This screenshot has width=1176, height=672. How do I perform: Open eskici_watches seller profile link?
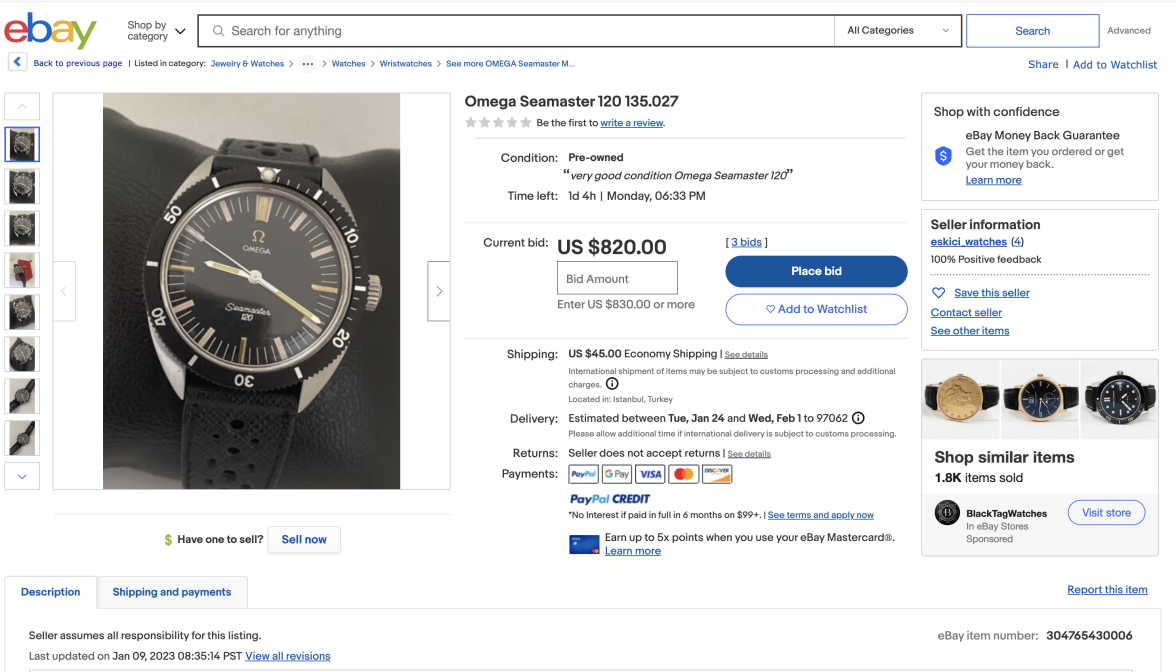click(968, 242)
